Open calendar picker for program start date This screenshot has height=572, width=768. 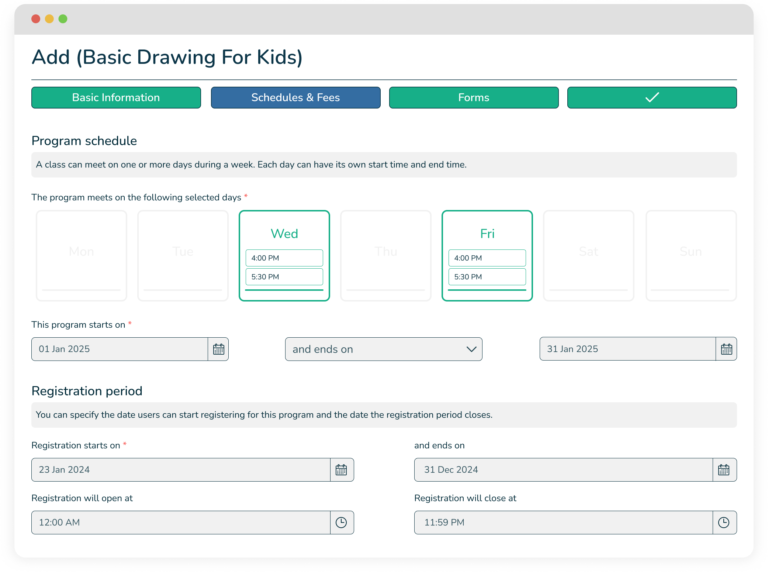[x=219, y=349]
